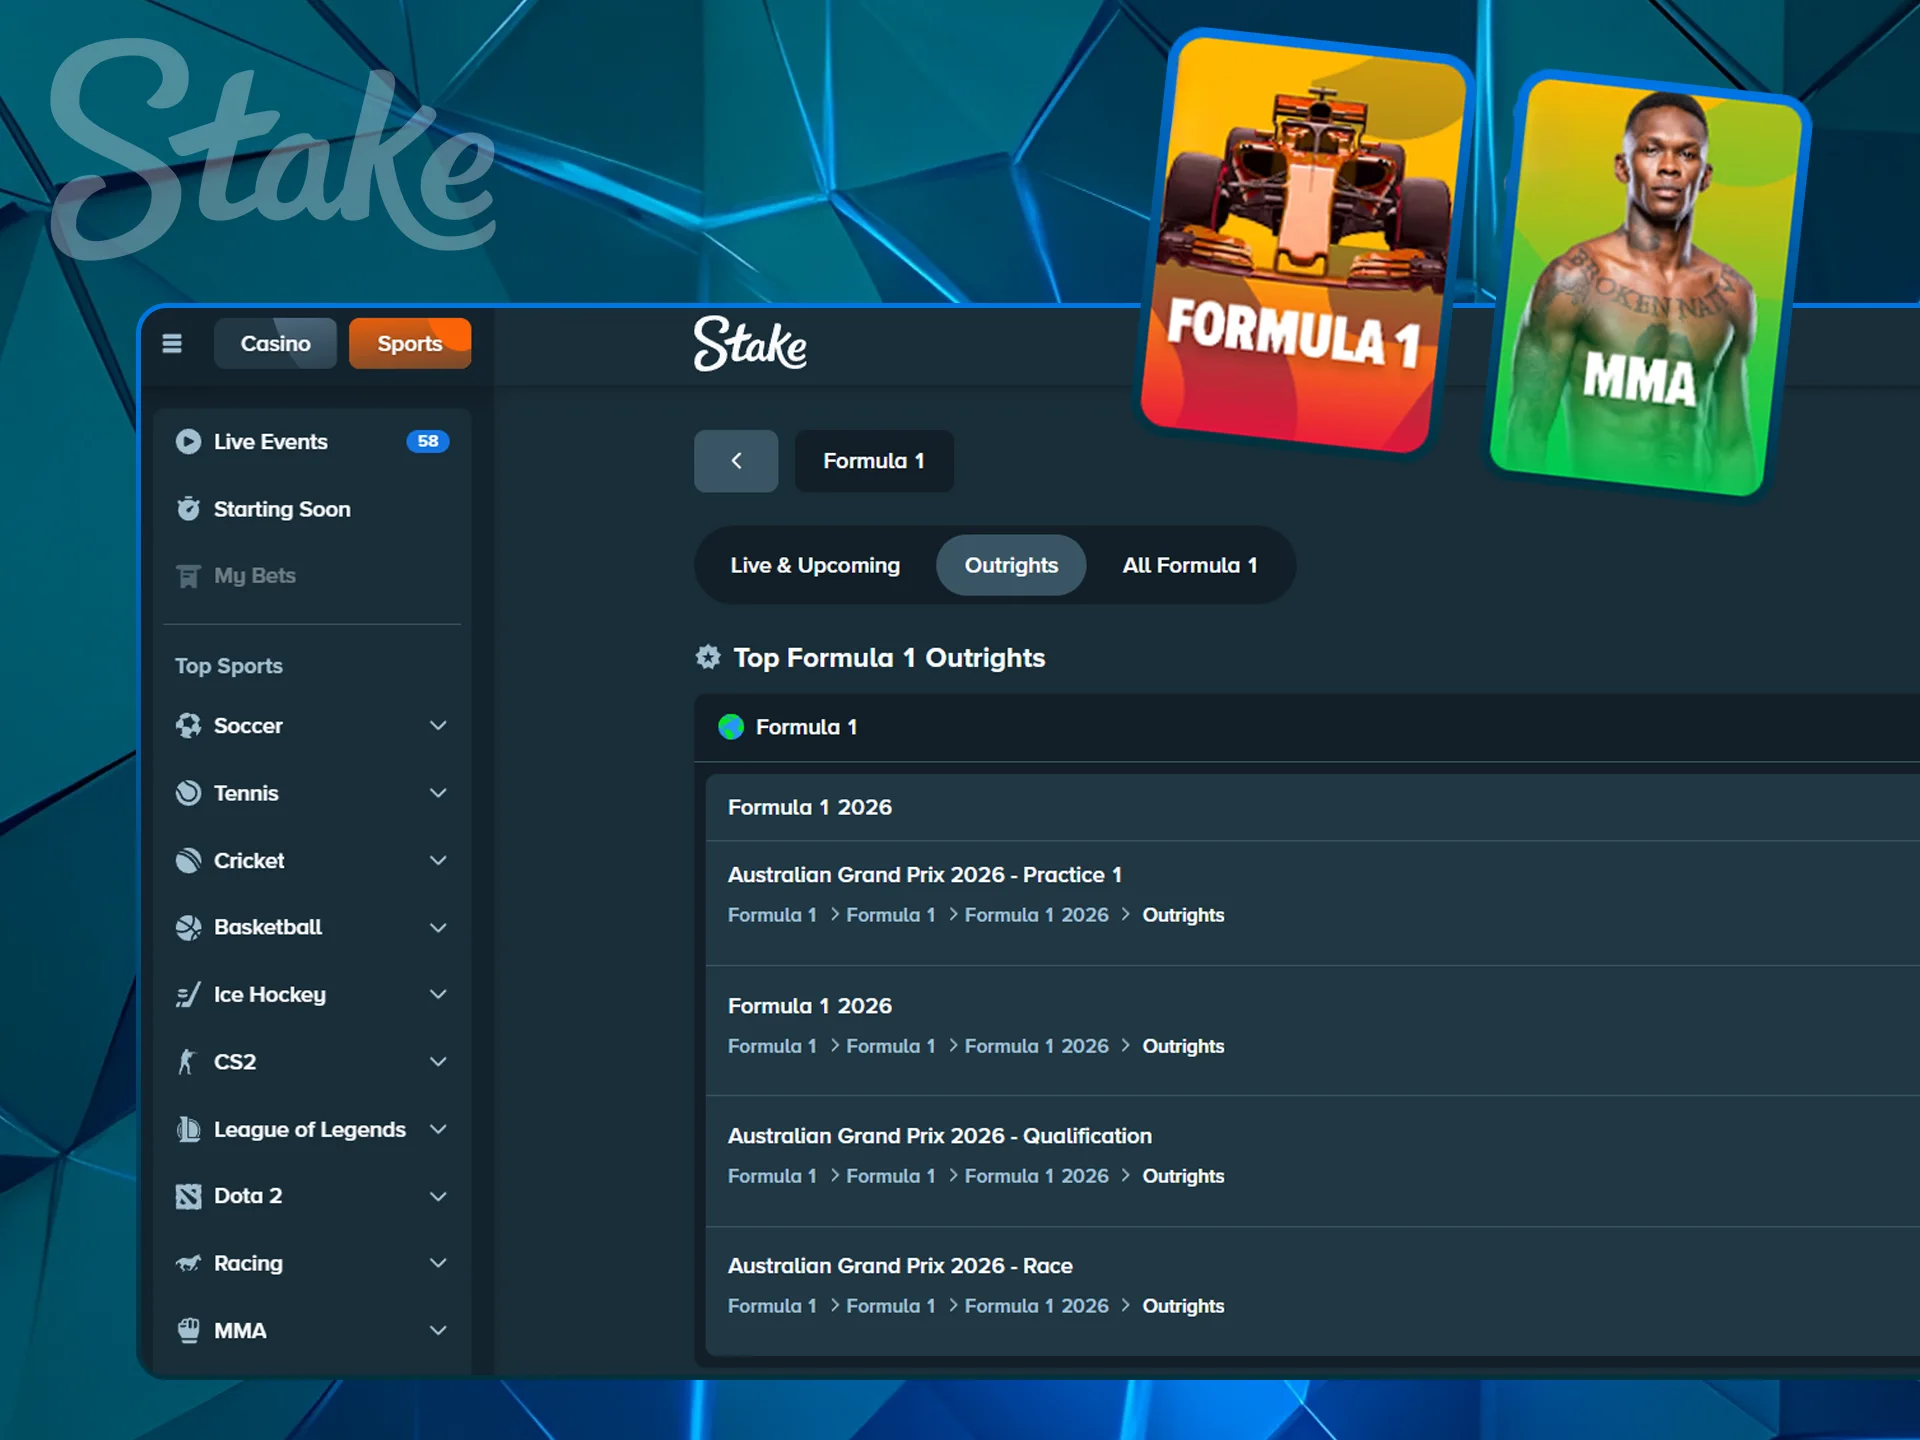Click the badge icon before Top Formula 1 Outrights
The image size is (1920, 1440).
tap(708, 657)
